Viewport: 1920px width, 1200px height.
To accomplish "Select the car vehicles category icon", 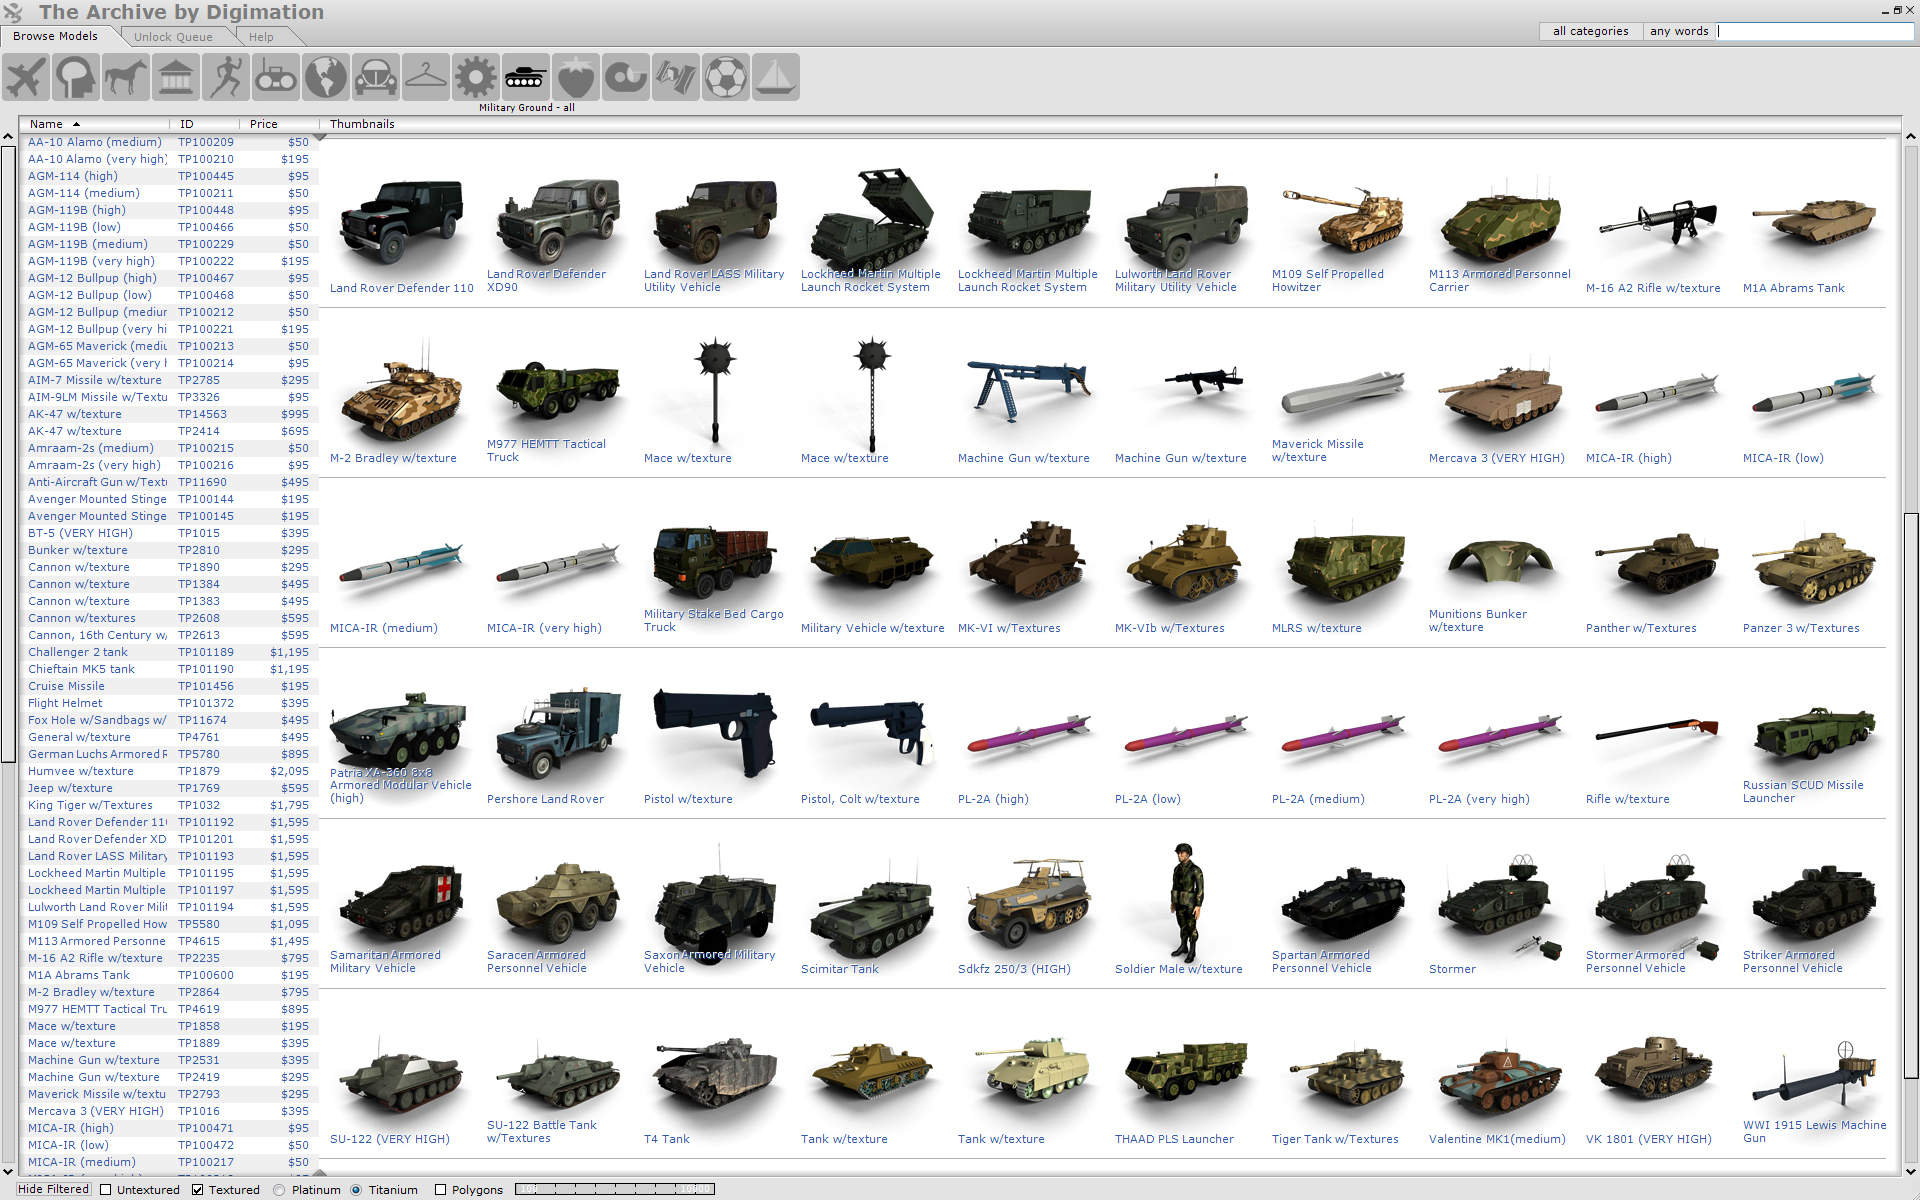I will tap(376, 77).
